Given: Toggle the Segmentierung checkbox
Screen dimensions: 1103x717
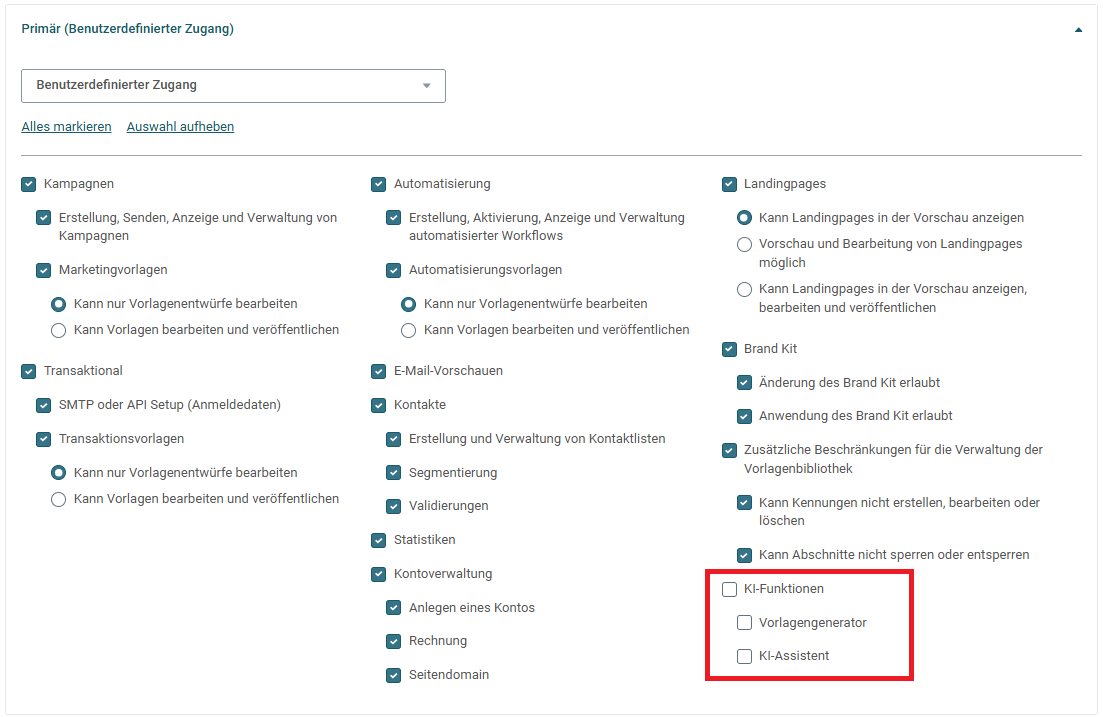Looking at the screenshot, I should click(394, 473).
